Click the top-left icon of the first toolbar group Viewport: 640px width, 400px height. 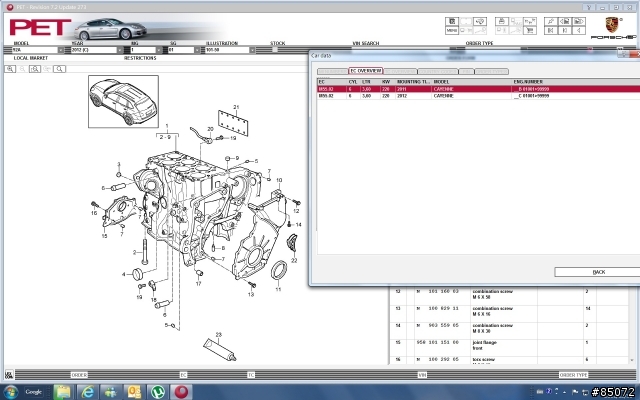451,21
